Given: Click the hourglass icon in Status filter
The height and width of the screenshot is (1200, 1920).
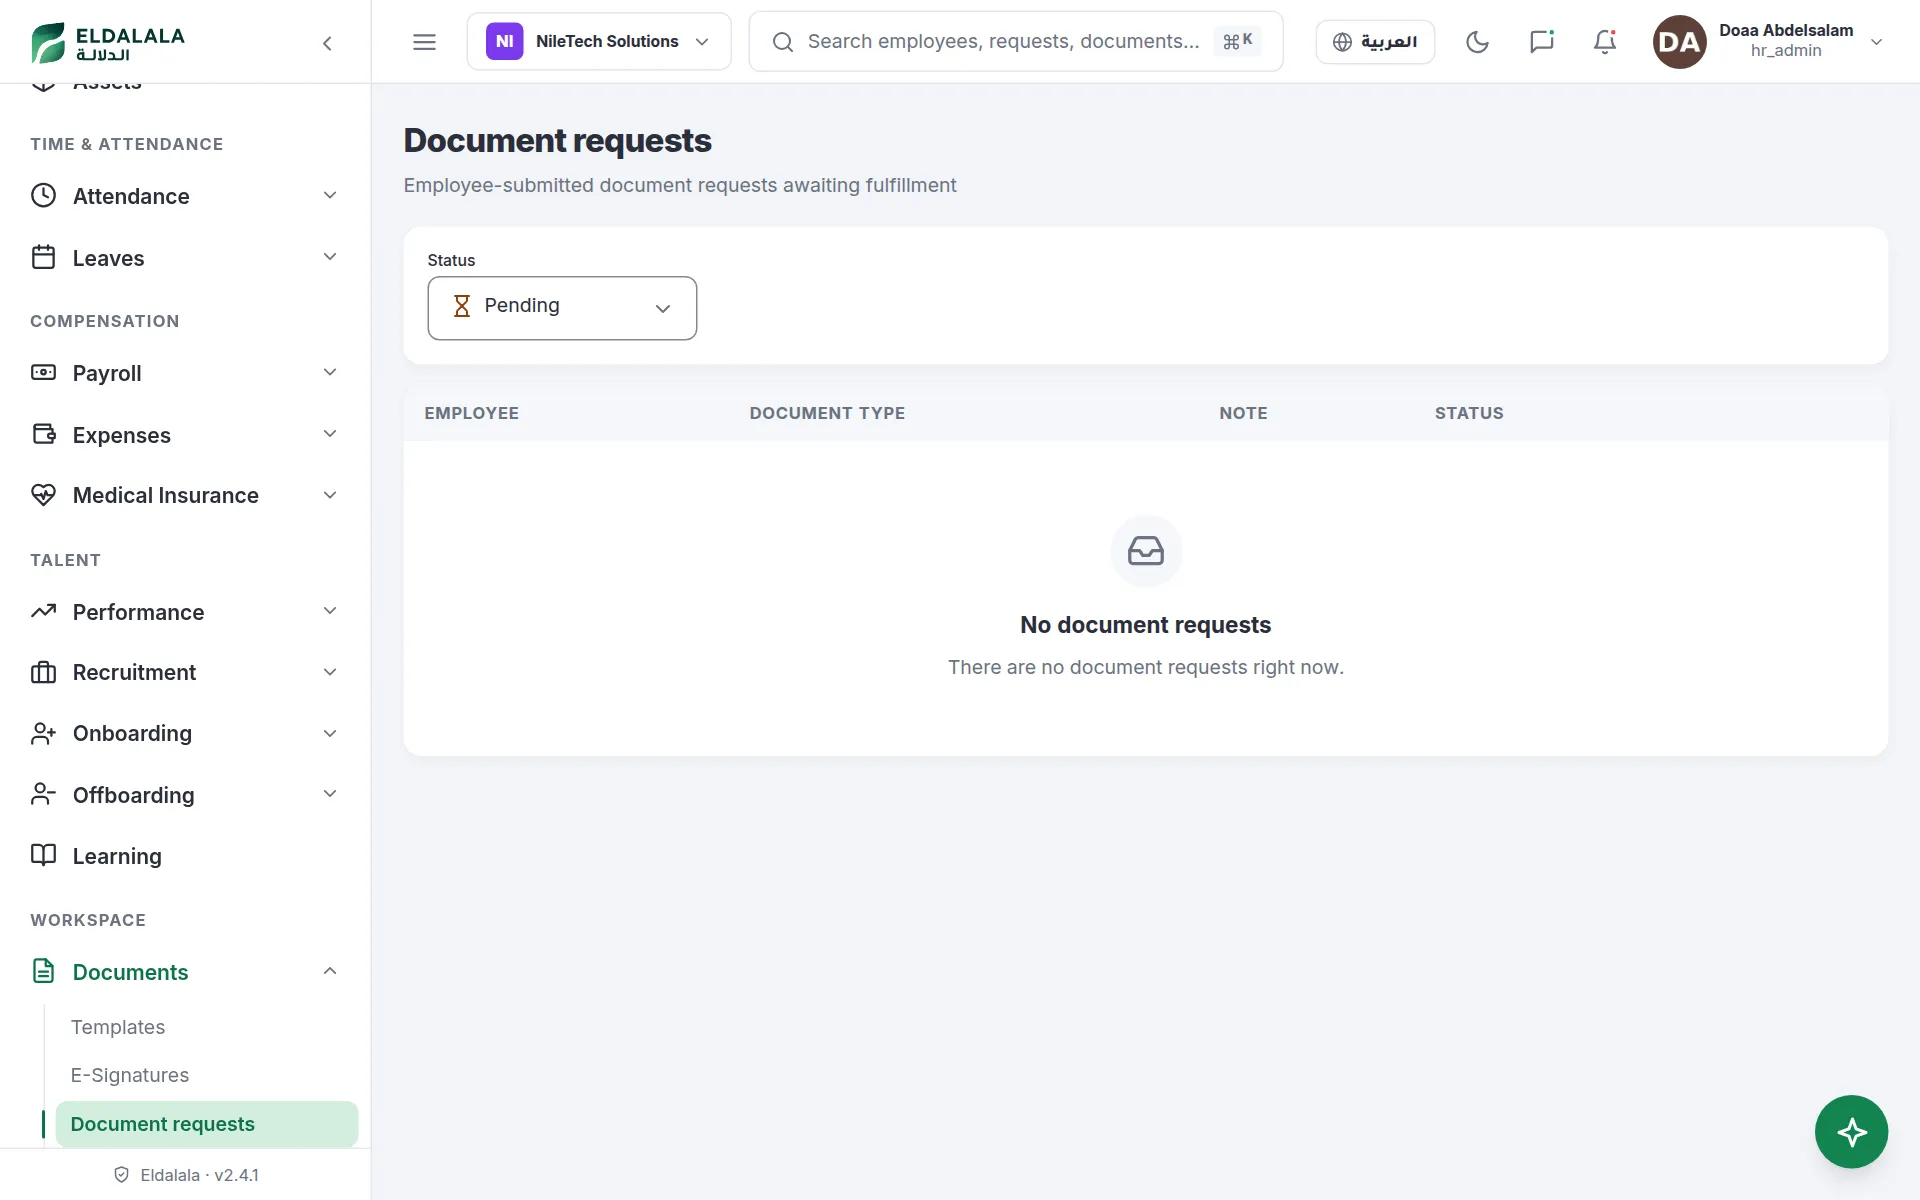Looking at the screenshot, I should pyautogui.click(x=461, y=306).
